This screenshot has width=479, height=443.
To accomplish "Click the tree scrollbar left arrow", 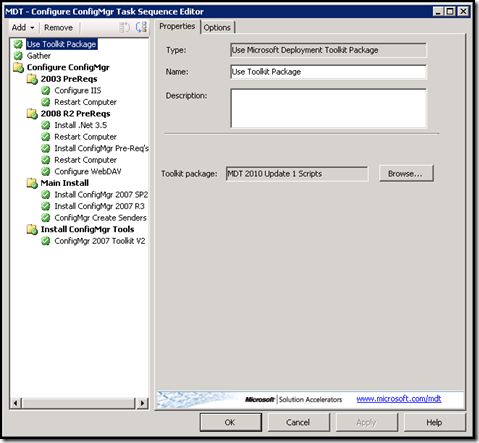I will (15, 403).
